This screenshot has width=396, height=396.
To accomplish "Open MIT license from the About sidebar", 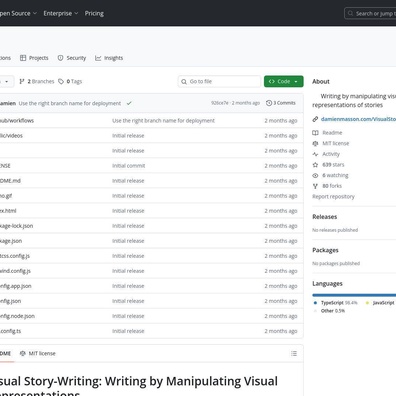I will (x=336, y=143).
